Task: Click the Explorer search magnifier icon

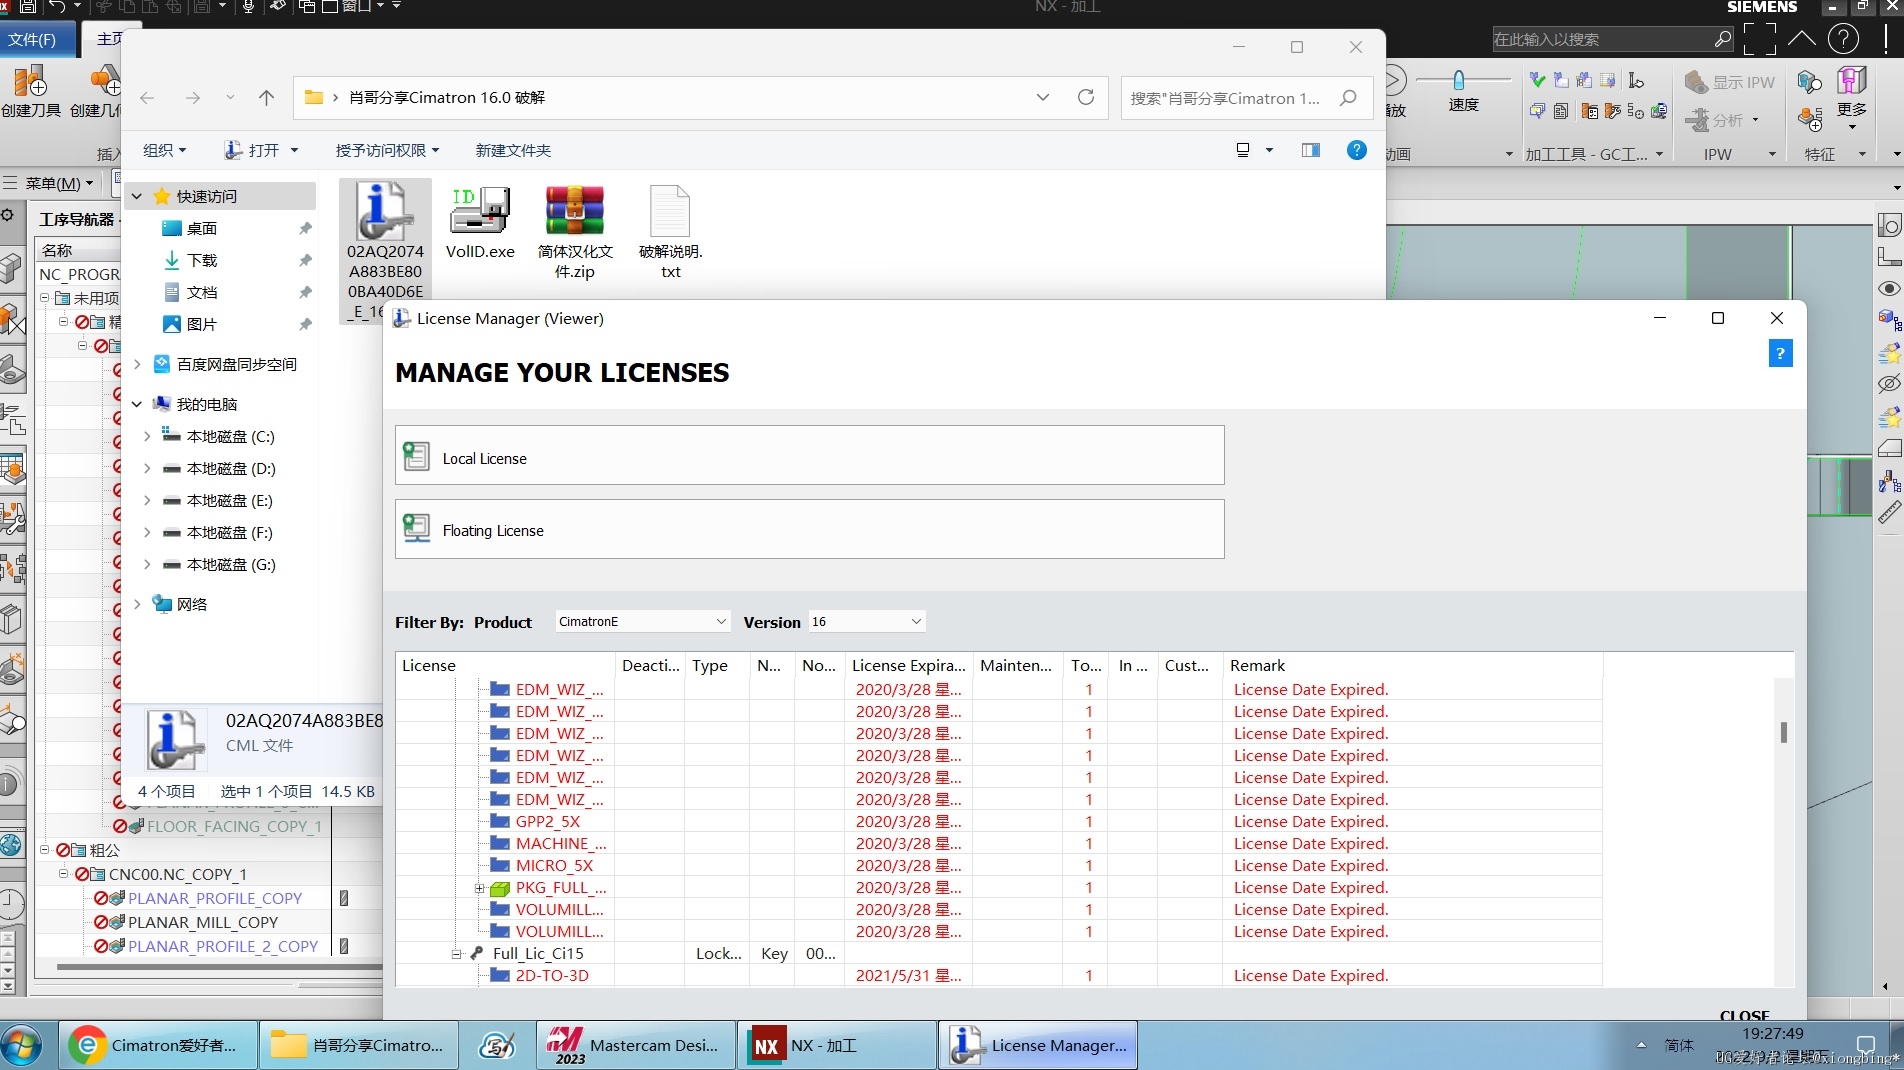Action: (1348, 98)
